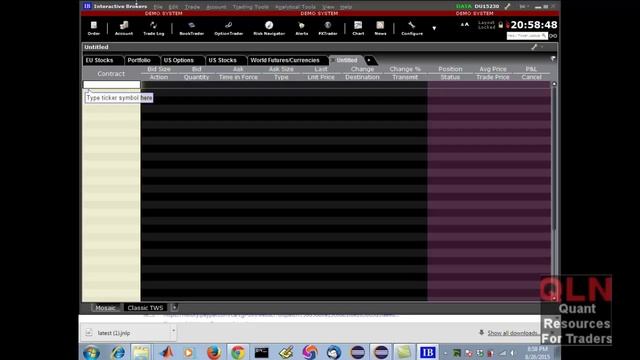Open Firefox from taskbar
The image size is (640, 360).
point(213,352)
